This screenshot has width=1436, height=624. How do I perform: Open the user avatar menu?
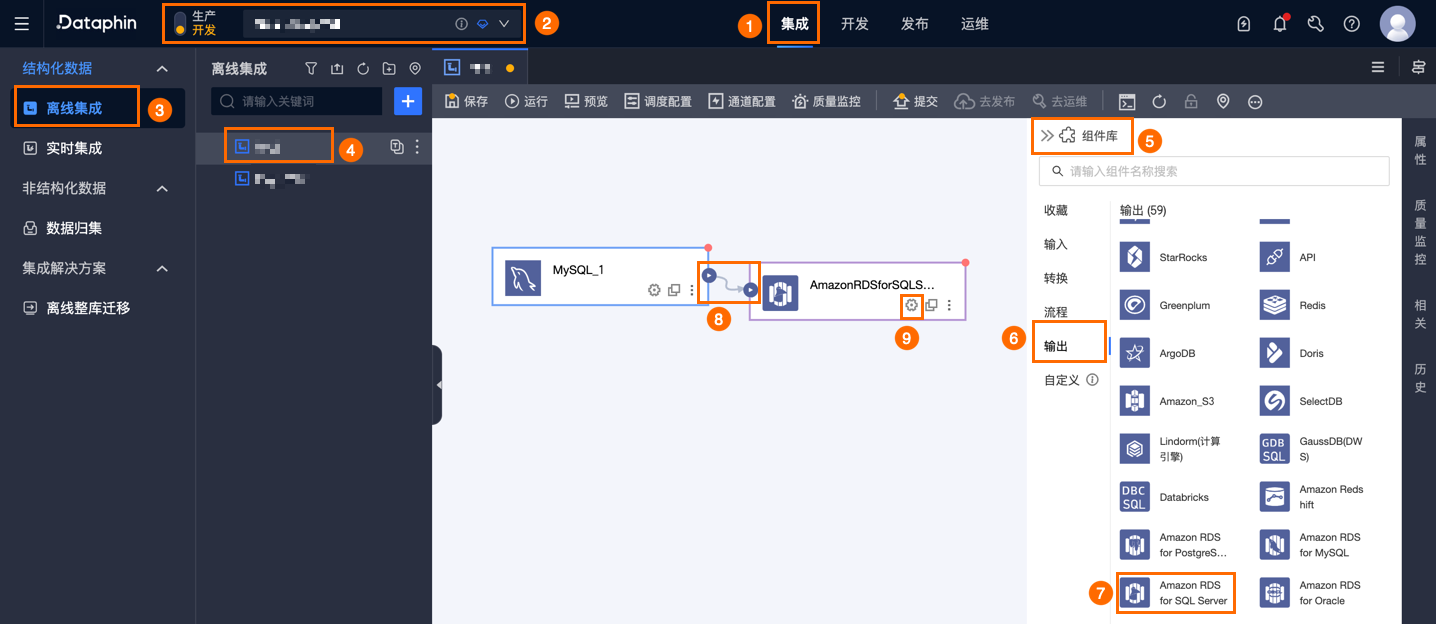(1397, 24)
